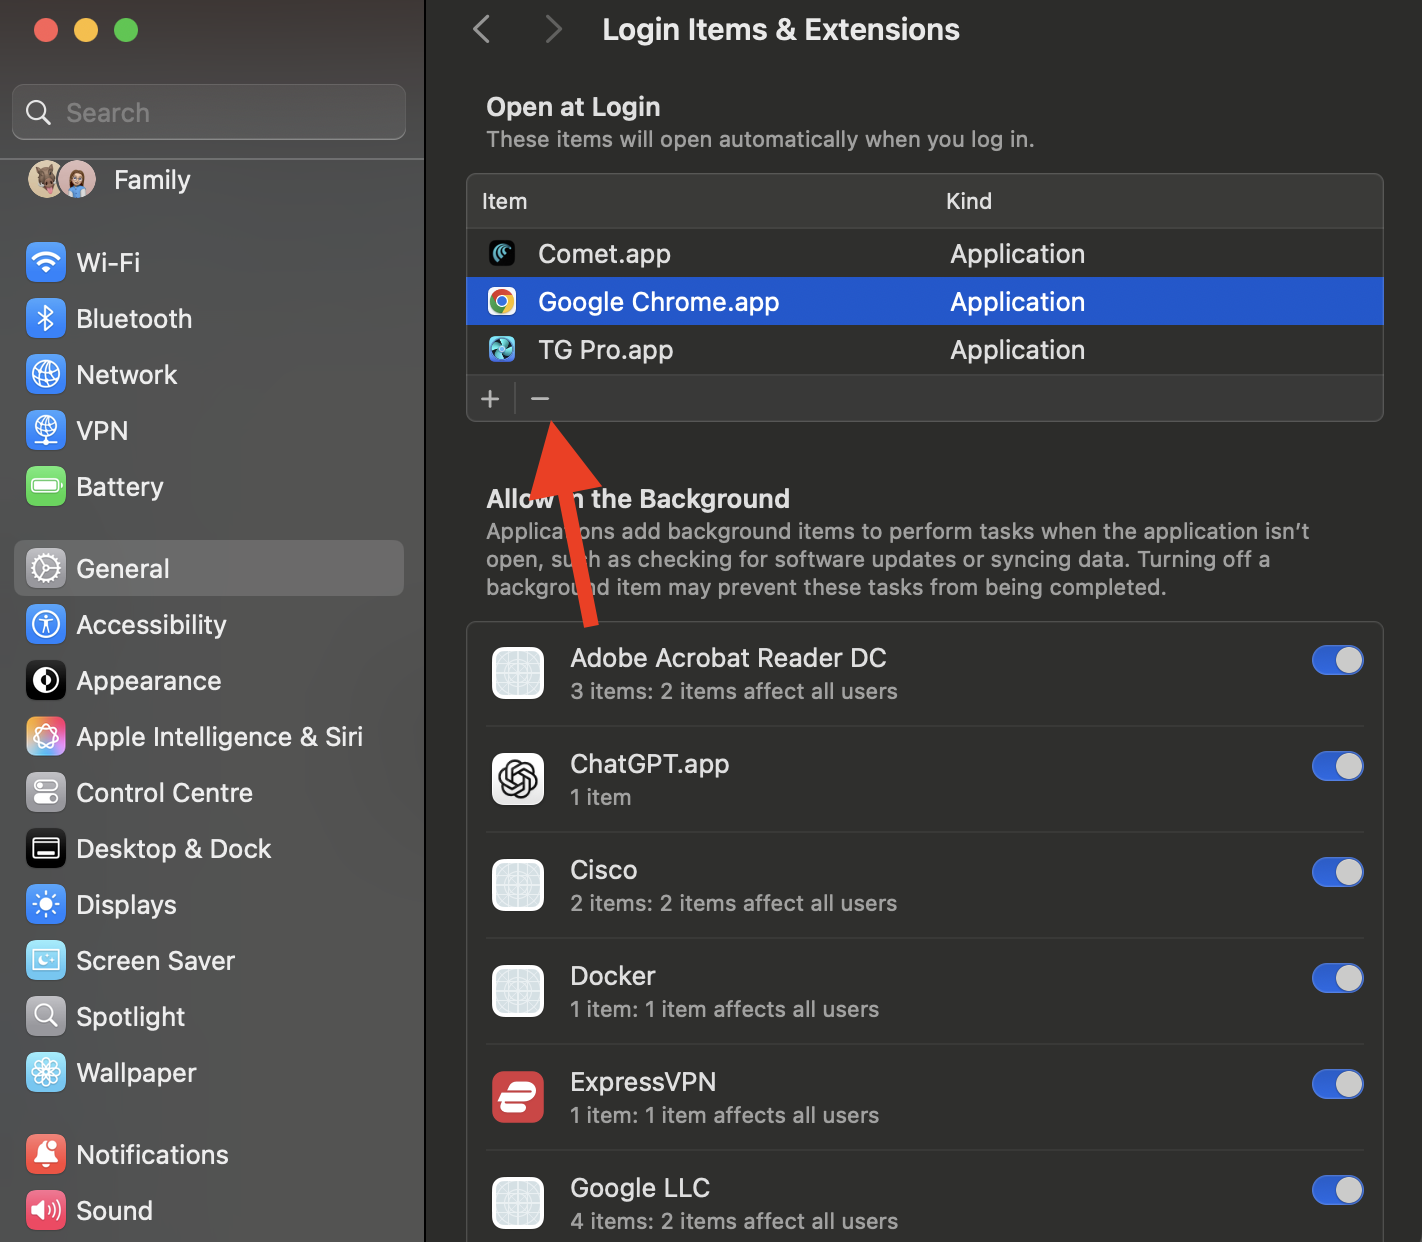This screenshot has height=1242, width=1422.
Task: Click the Google Chrome.app row name
Action: point(658,302)
